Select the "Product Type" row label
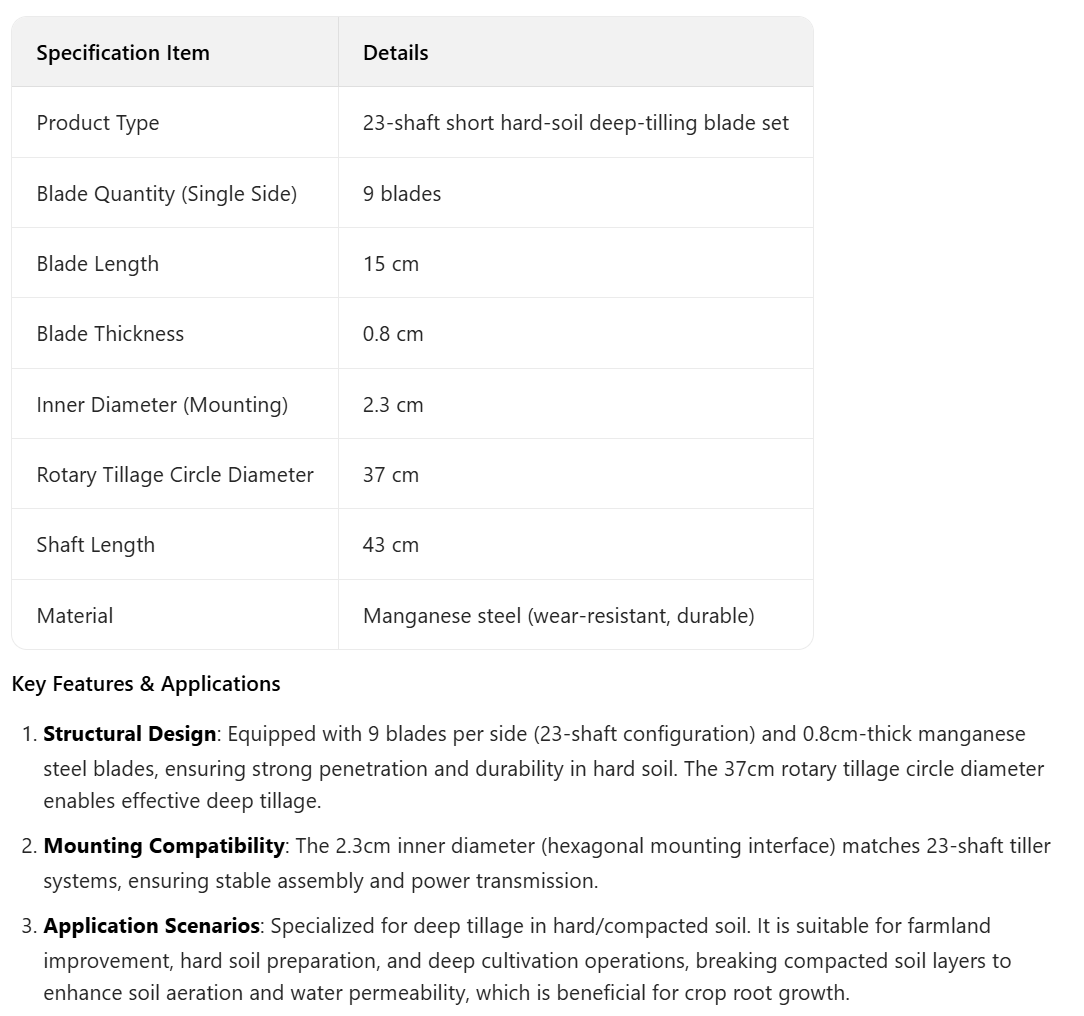The width and height of the screenshot is (1084, 1016). tap(98, 123)
